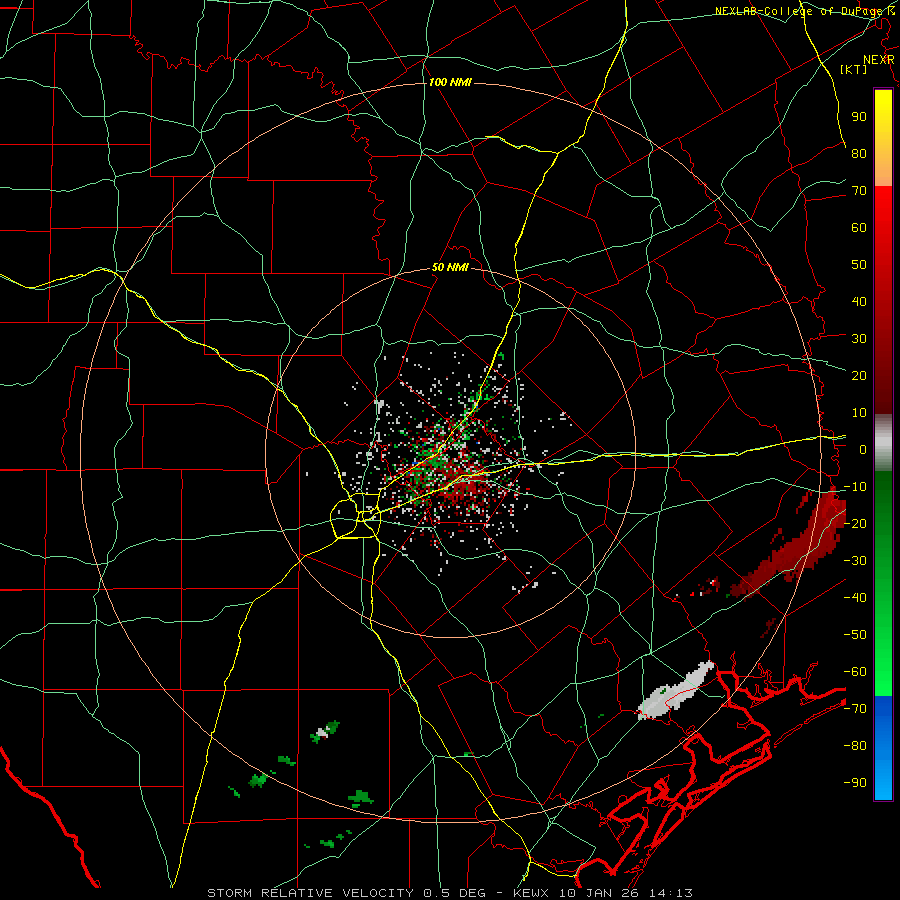Image resolution: width=900 pixels, height=900 pixels.
Task: Click the "90" velocity scale value
Action: [859, 116]
